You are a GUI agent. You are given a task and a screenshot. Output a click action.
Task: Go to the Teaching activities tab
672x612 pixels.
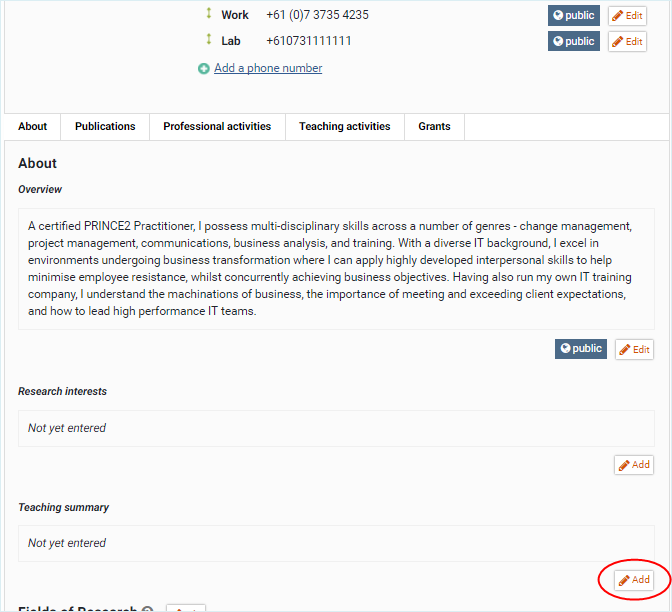[344, 127]
